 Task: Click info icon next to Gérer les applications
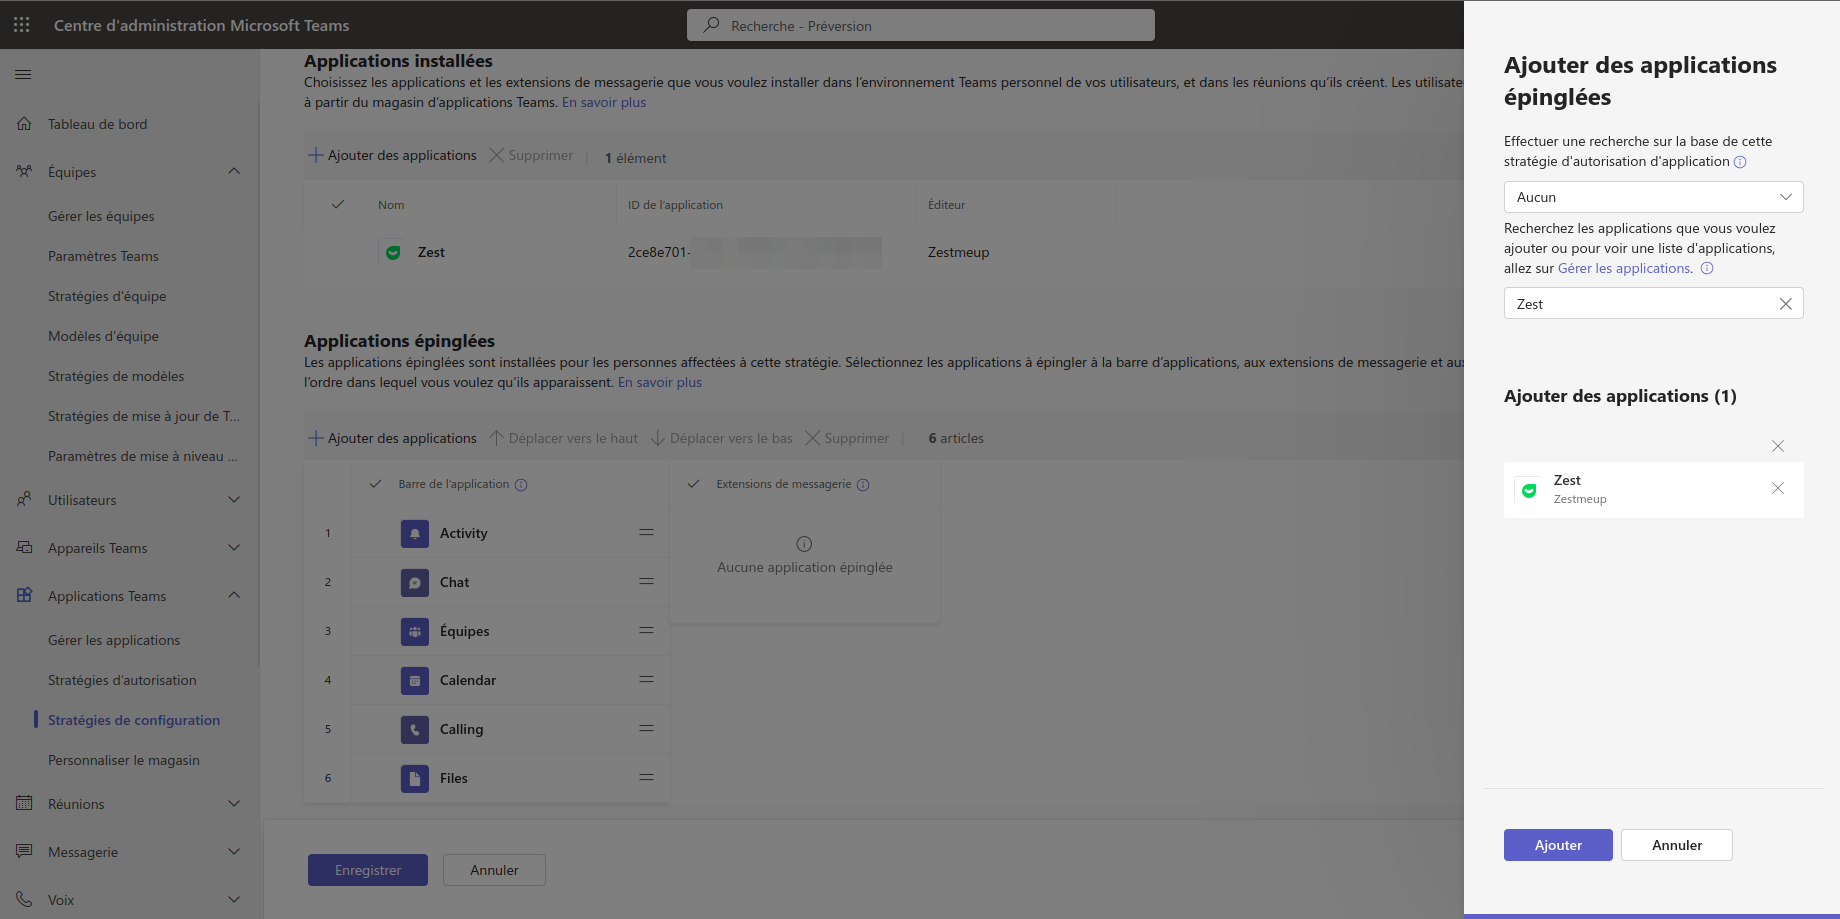click(x=1707, y=269)
